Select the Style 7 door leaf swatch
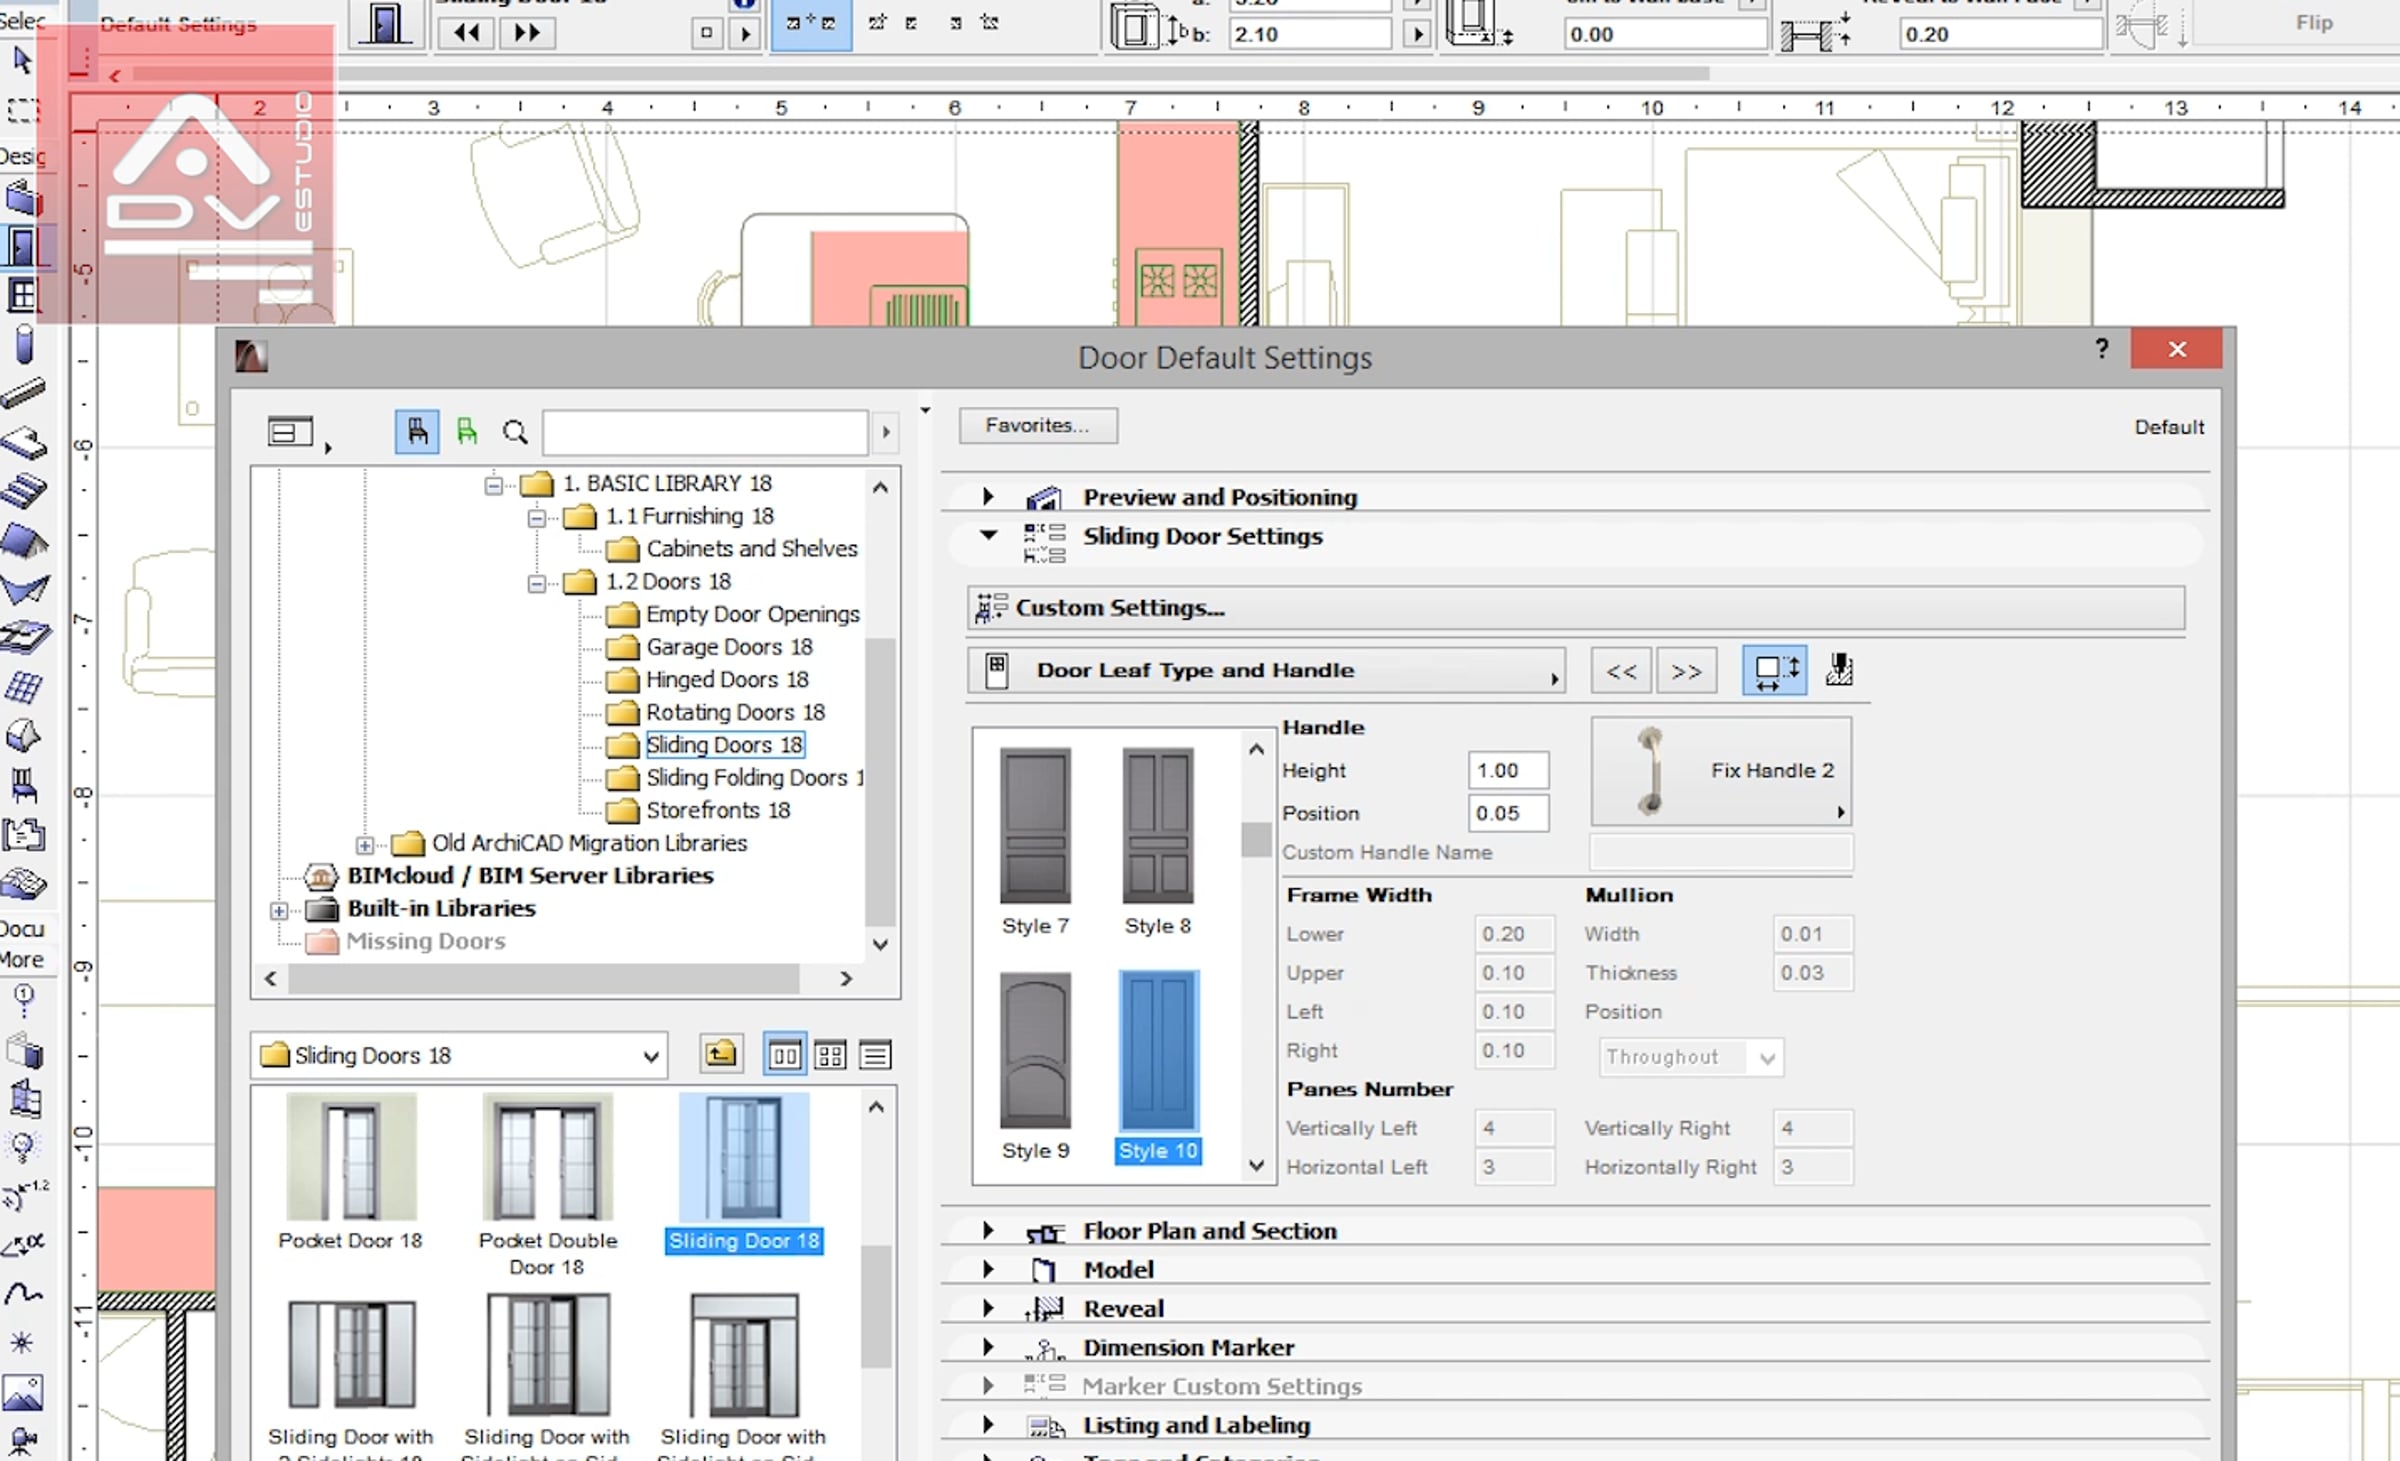Image resolution: width=2400 pixels, height=1461 pixels. (1035, 826)
